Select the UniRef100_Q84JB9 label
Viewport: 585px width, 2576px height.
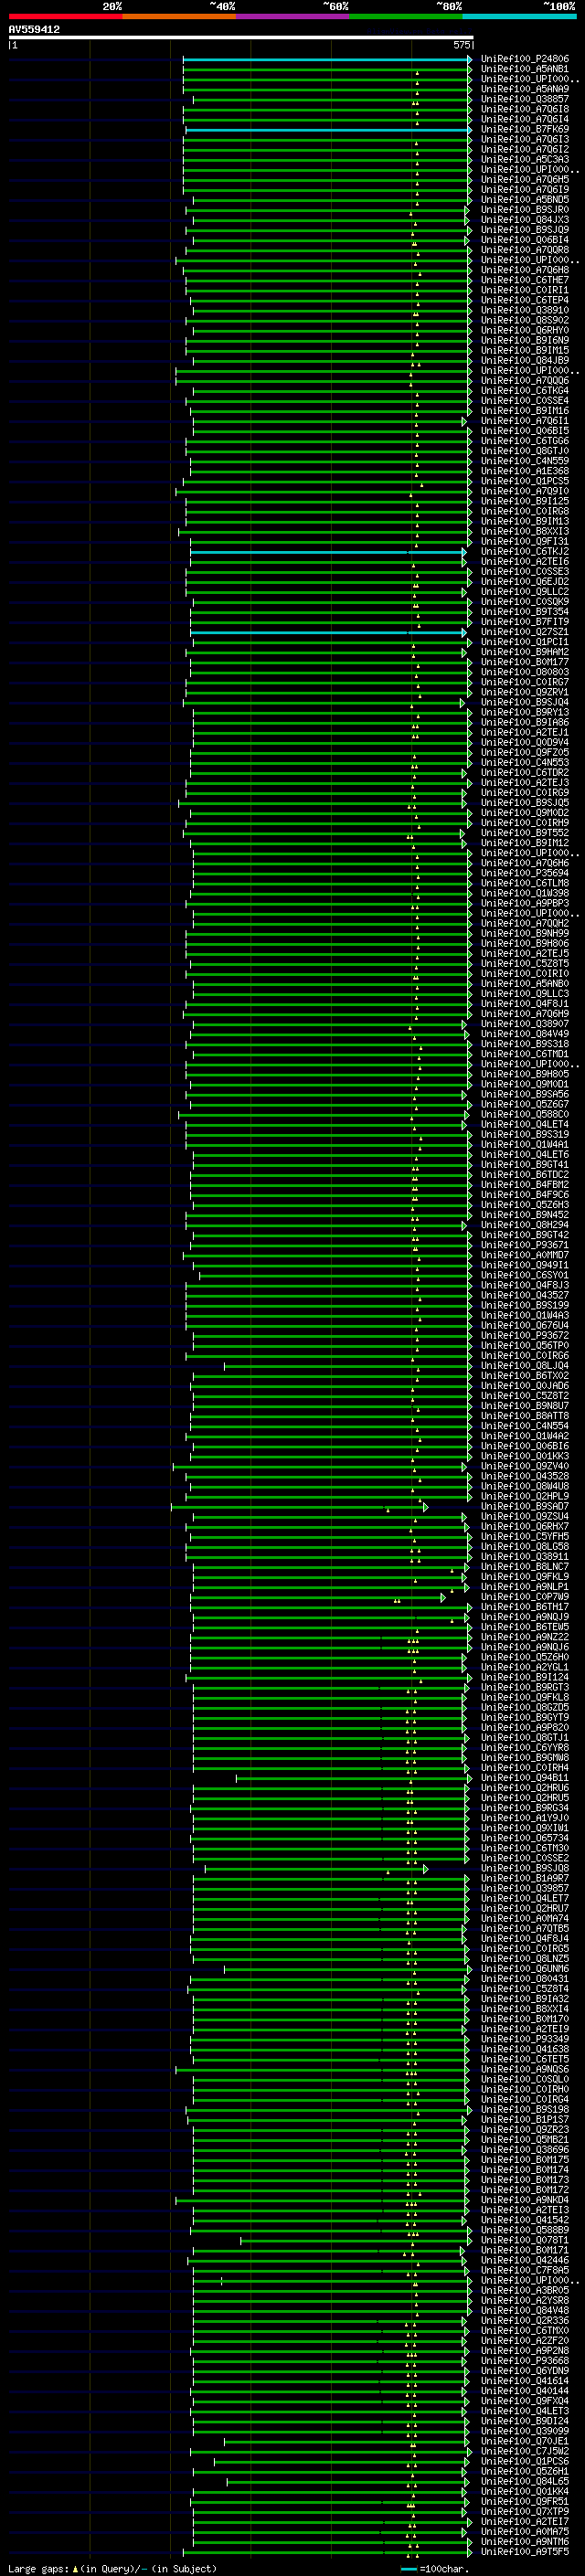[x=525, y=361]
